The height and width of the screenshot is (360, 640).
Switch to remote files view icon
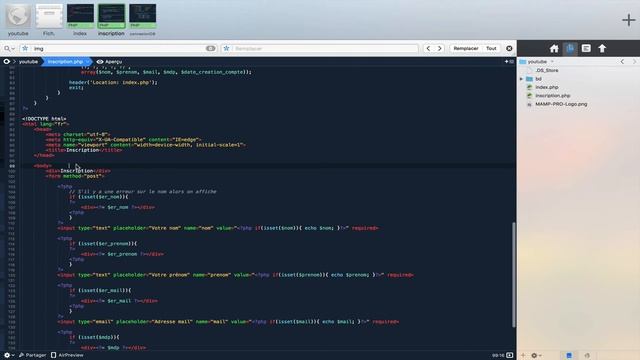(587, 355)
